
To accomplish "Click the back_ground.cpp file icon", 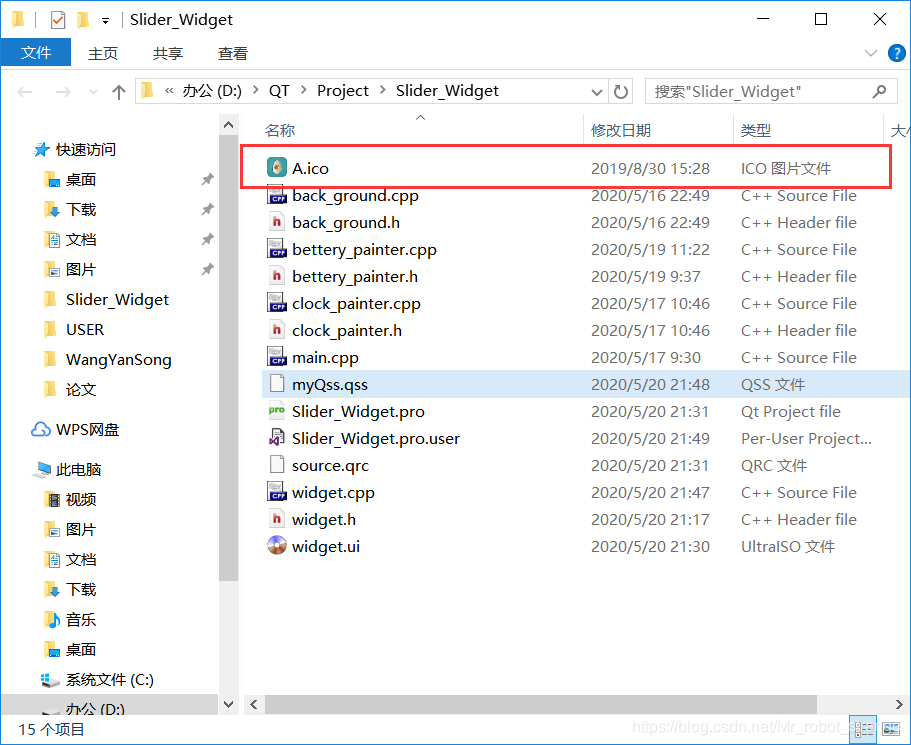I will (277, 195).
